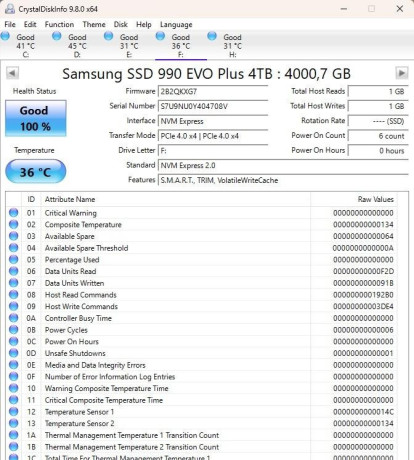Click the Firmware field 2B2QKXG7
Viewport: 414px width, 460px height.
[x=213, y=92]
